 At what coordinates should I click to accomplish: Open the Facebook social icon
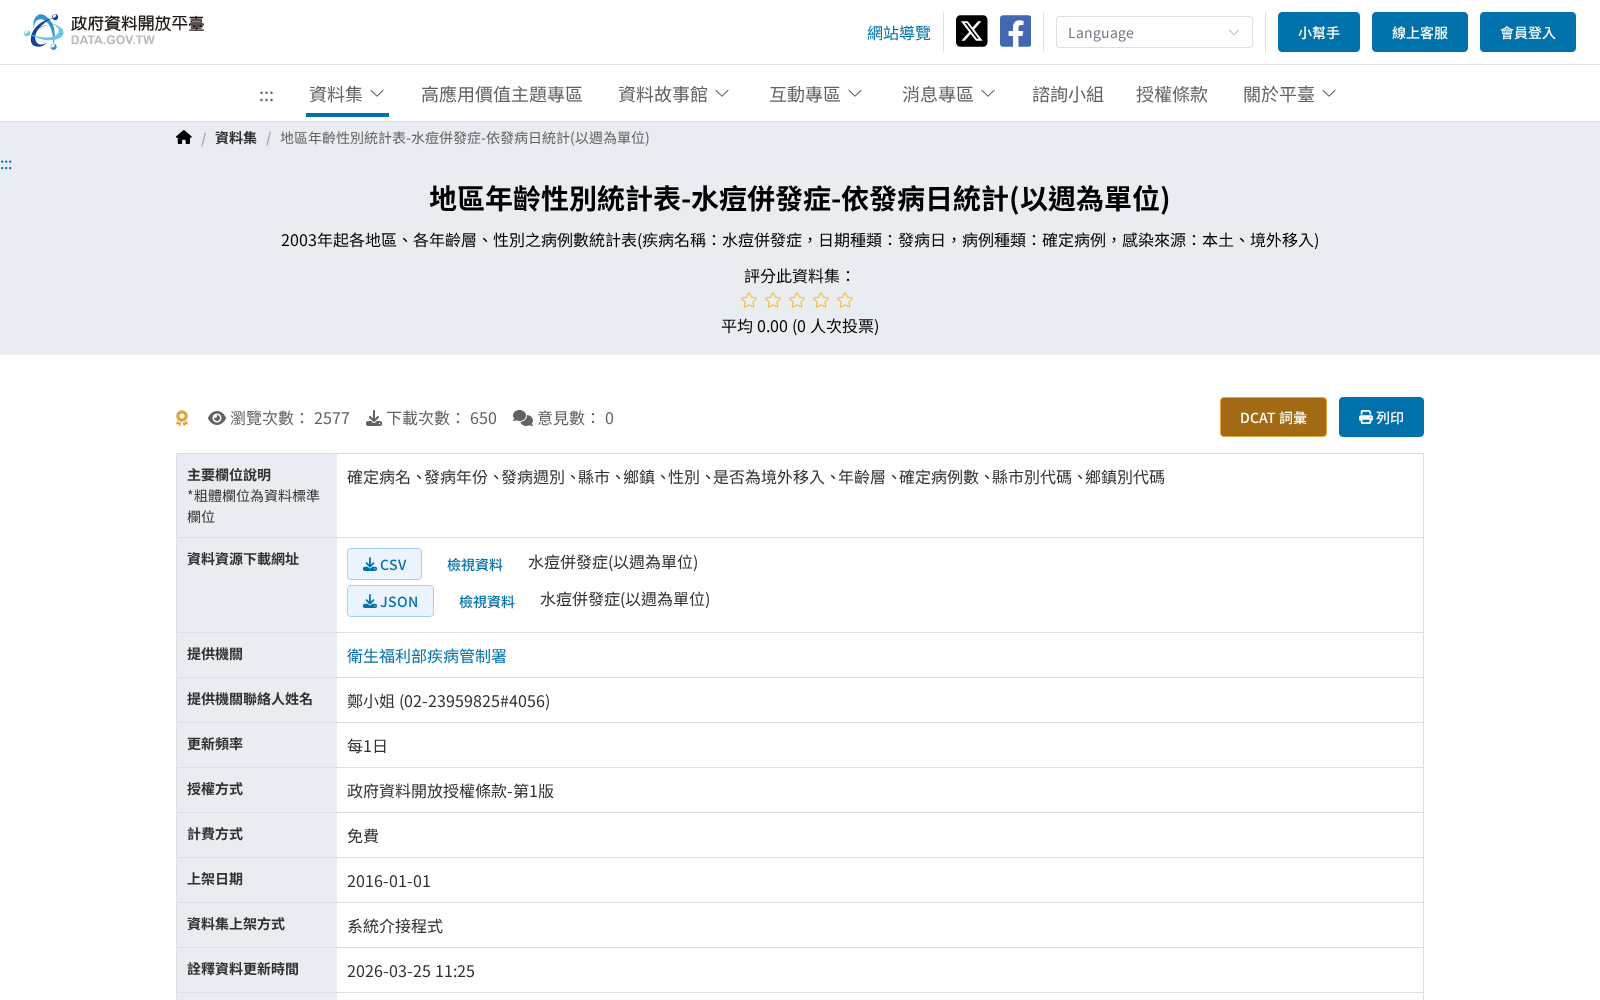click(x=1015, y=31)
